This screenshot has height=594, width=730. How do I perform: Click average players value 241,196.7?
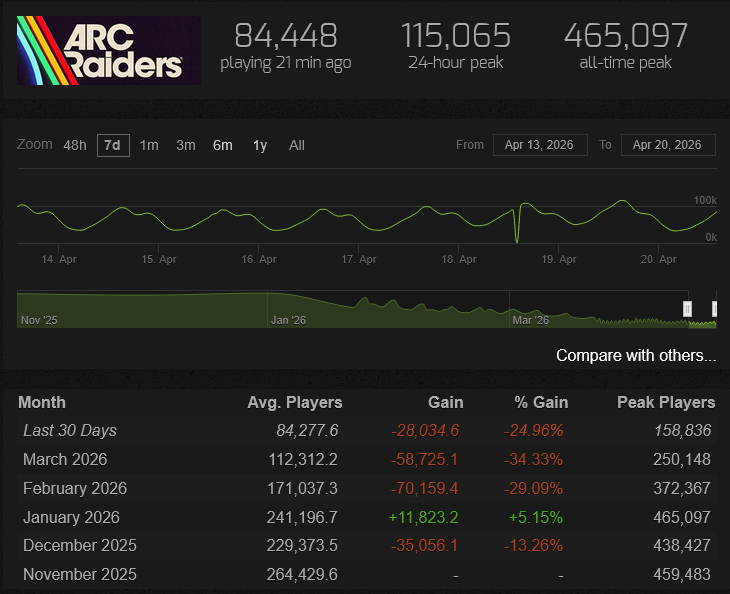pos(302,517)
